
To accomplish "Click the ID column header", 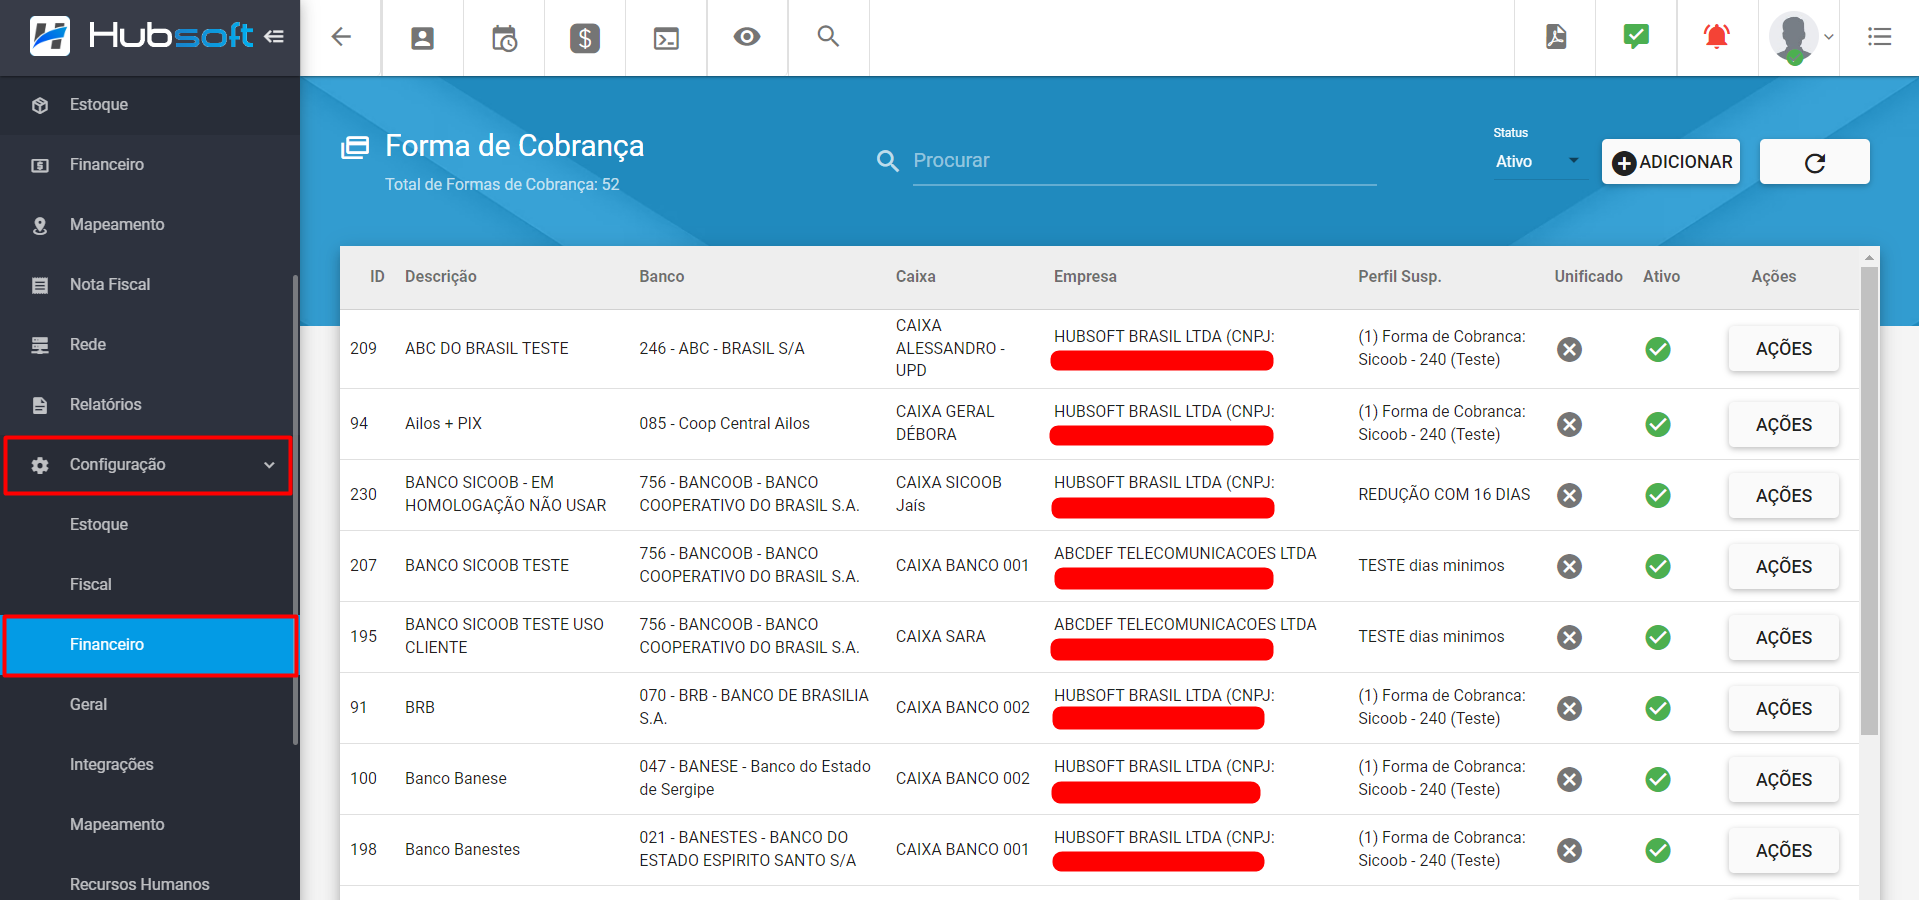I will [x=377, y=277].
